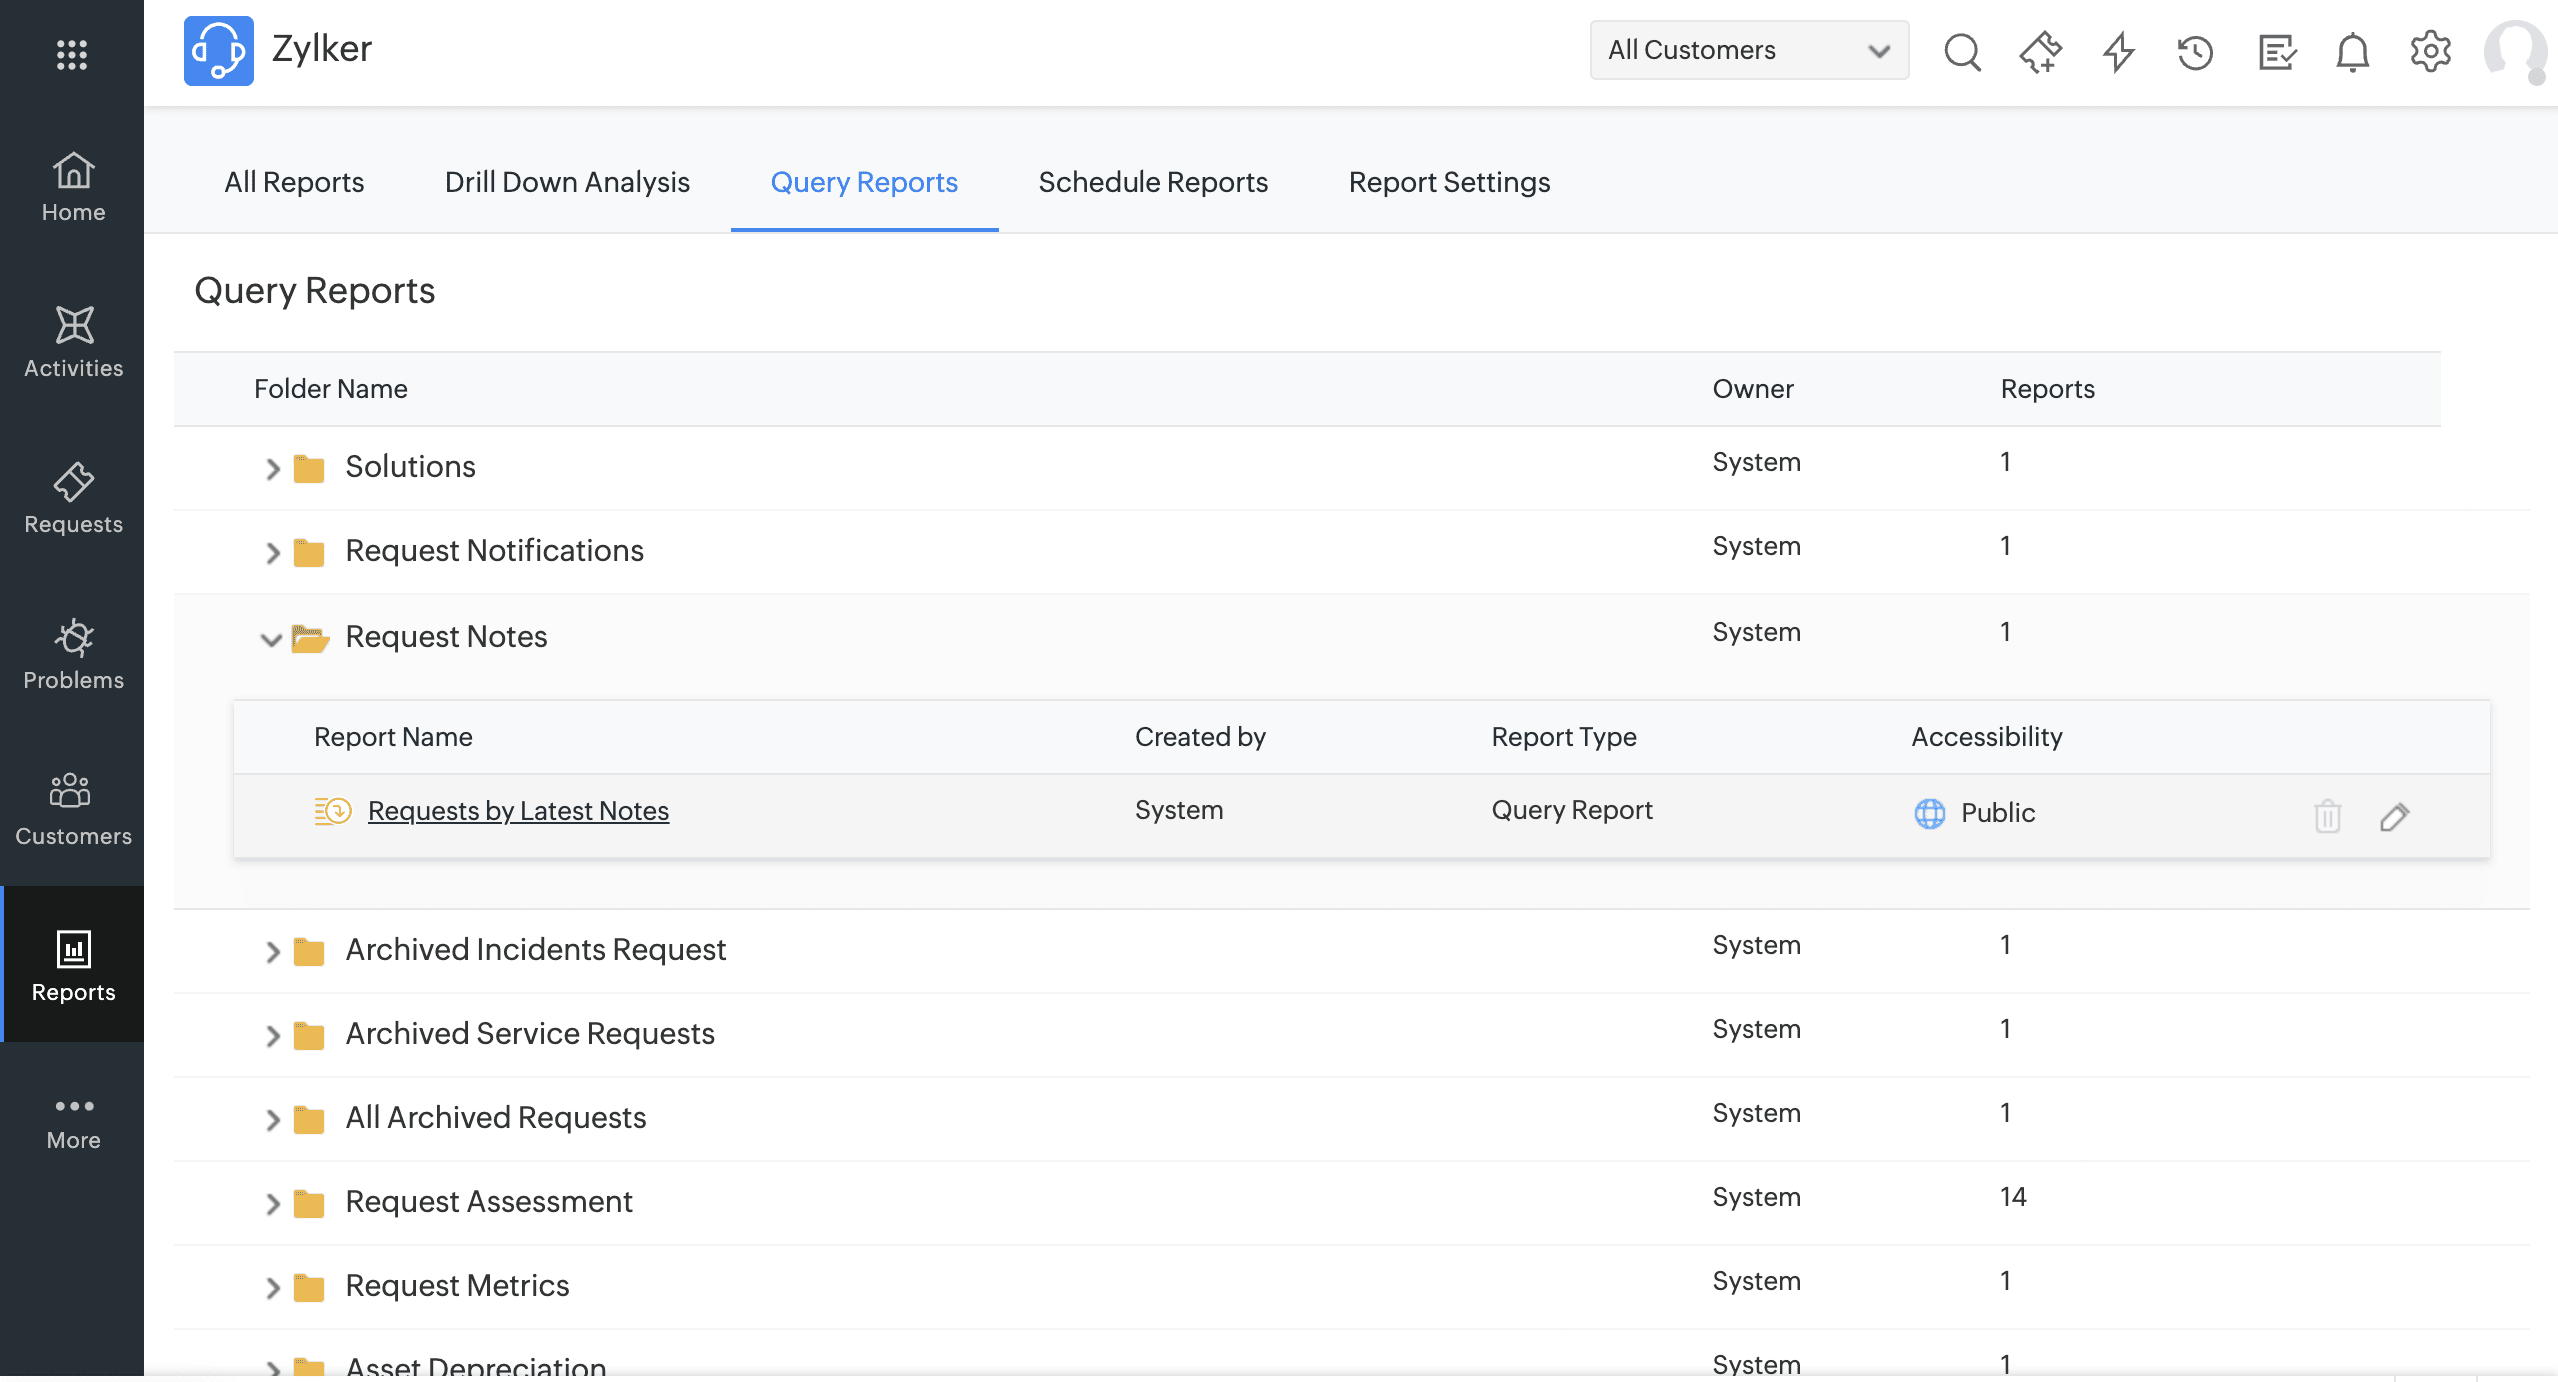The height and width of the screenshot is (1382, 2558).
Task: Go to Problems in sidebar
Action: 73,654
